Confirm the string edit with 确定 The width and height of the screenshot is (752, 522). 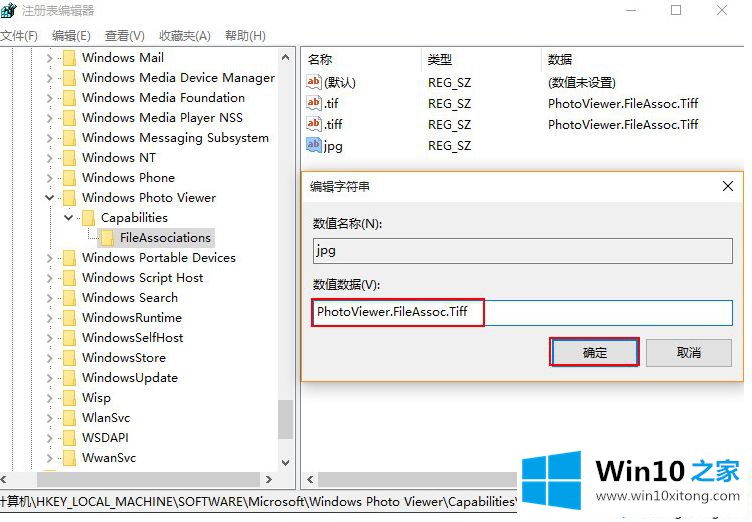click(594, 353)
